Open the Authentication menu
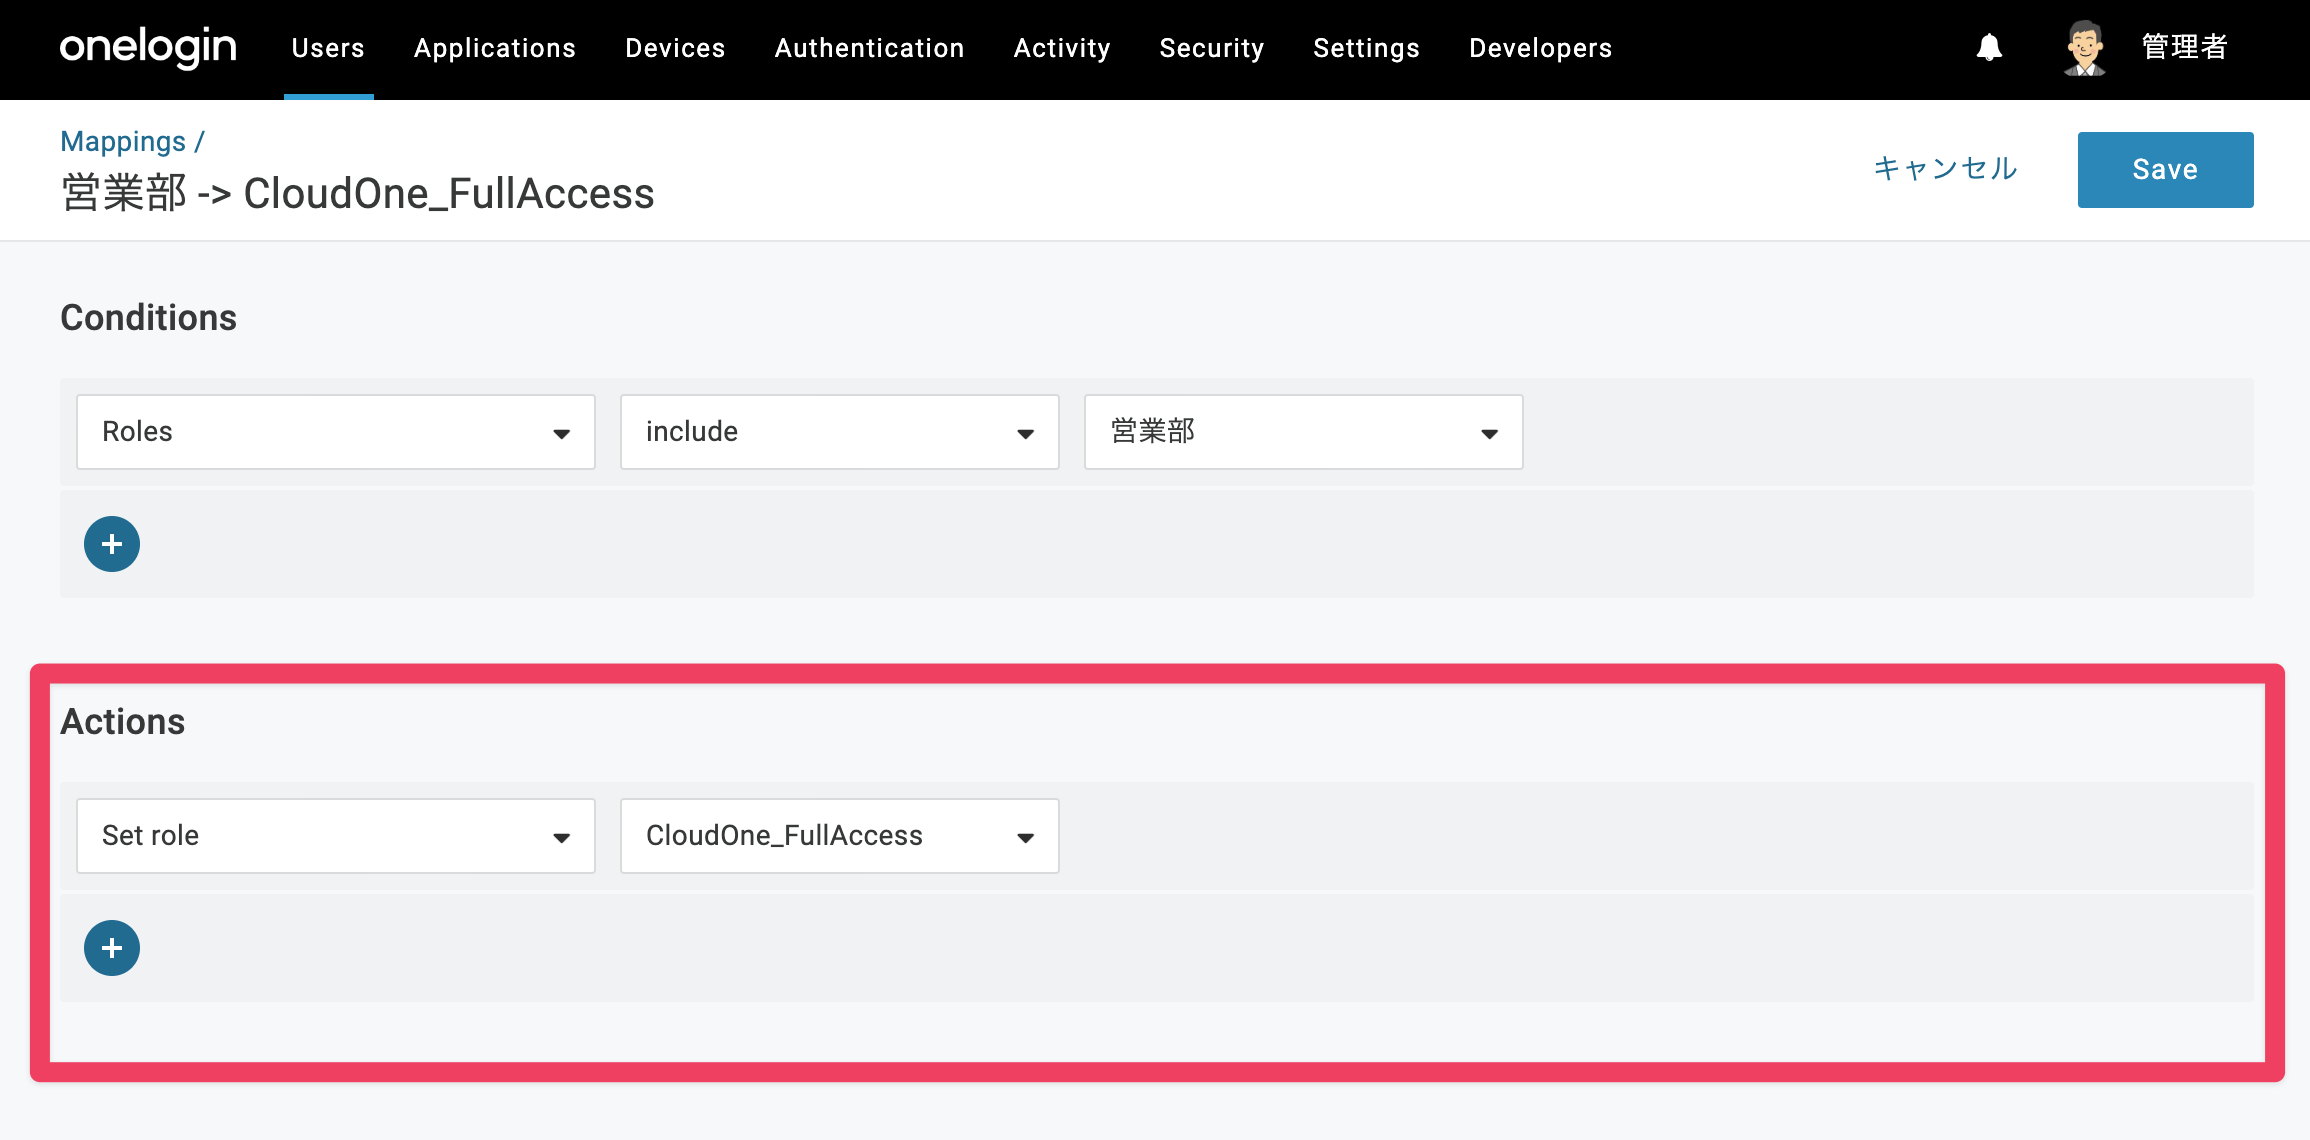Viewport: 2310px width, 1140px height. 870,48
